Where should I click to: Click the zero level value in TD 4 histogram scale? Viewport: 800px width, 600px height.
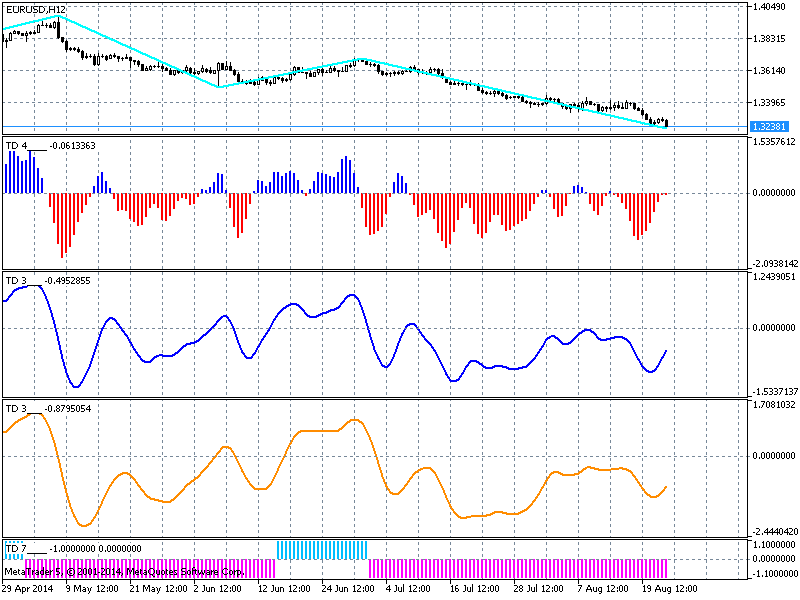pos(774,193)
